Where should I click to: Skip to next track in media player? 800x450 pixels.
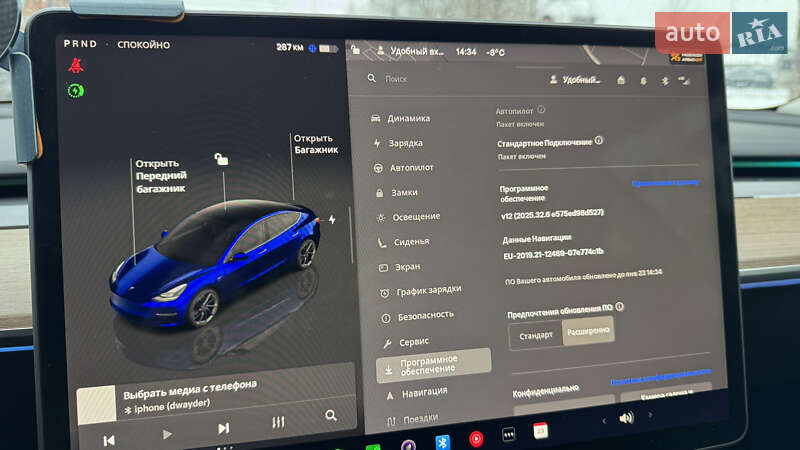pos(223,429)
